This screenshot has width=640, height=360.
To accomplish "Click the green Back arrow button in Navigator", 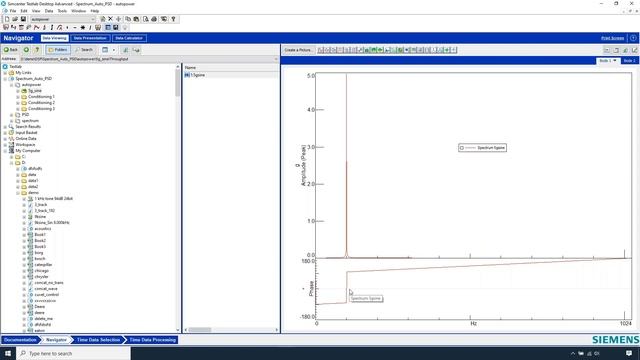I will [x=11, y=50].
